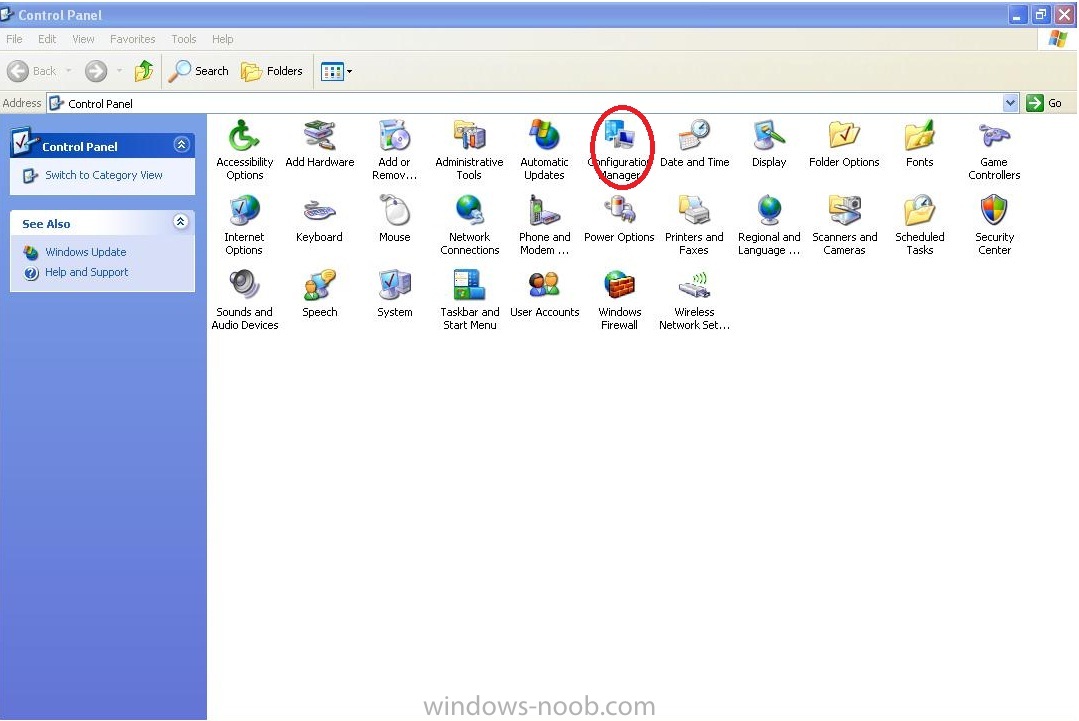
Task: Open User Accounts icon
Action: click(544, 293)
